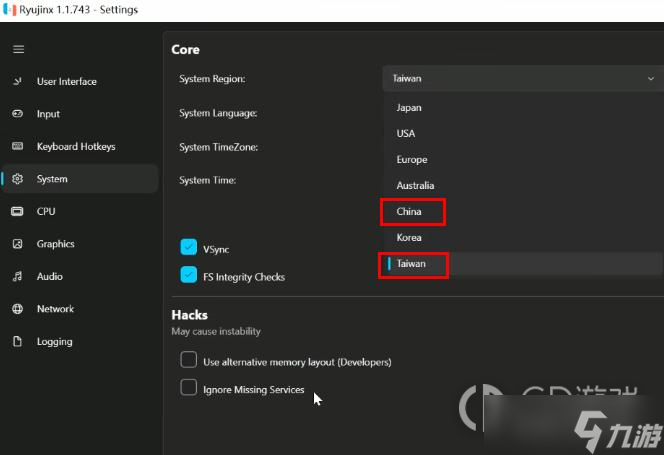Toggle the hamburger navigation menu
664x455 pixels.
(18, 49)
